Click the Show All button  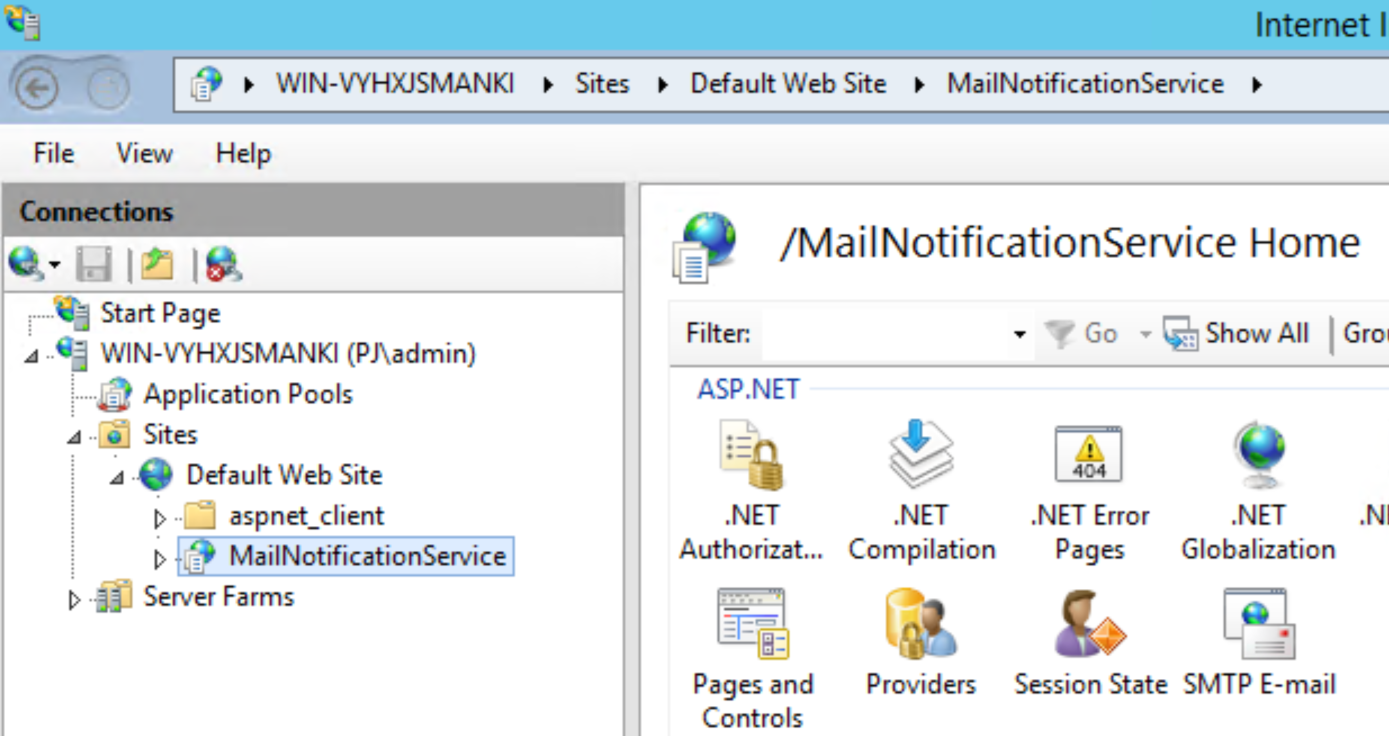click(x=1236, y=333)
